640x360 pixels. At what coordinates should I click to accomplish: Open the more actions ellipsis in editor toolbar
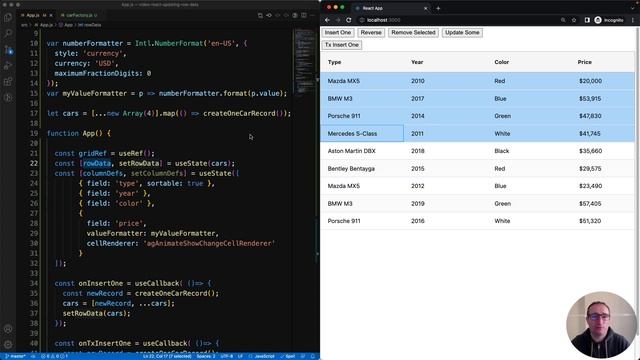click(312, 16)
